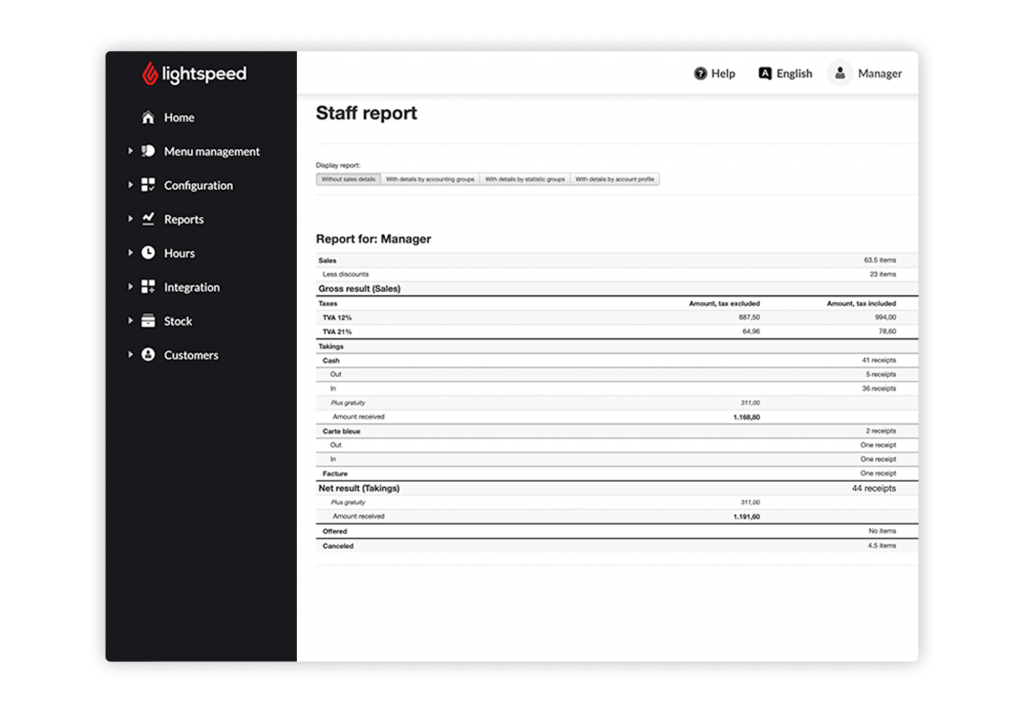The width and height of the screenshot is (1024, 717).
Task: Click the Home icon in sidebar
Action: click(x=146, y=117)
